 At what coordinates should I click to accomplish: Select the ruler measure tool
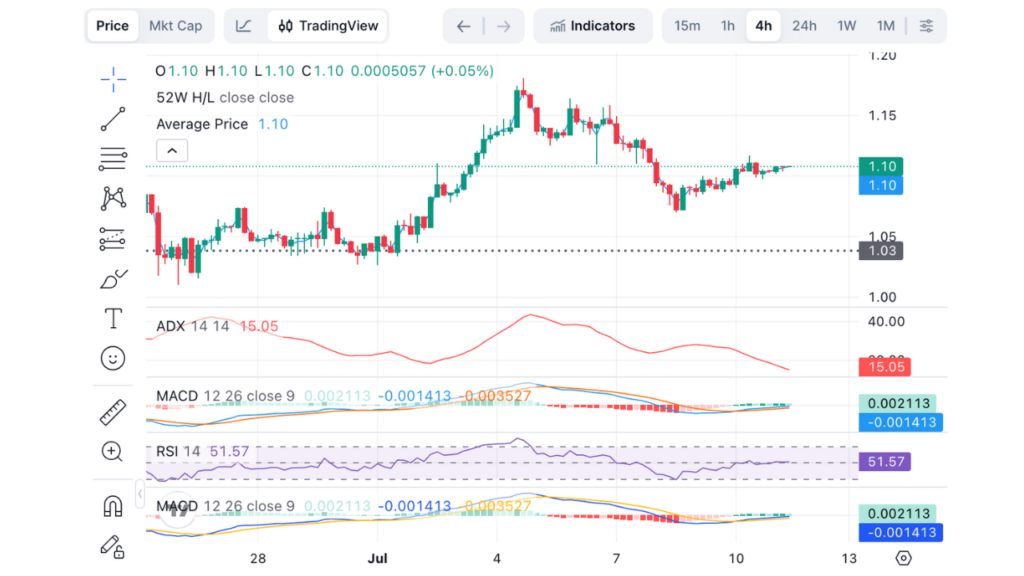[113, 412]
